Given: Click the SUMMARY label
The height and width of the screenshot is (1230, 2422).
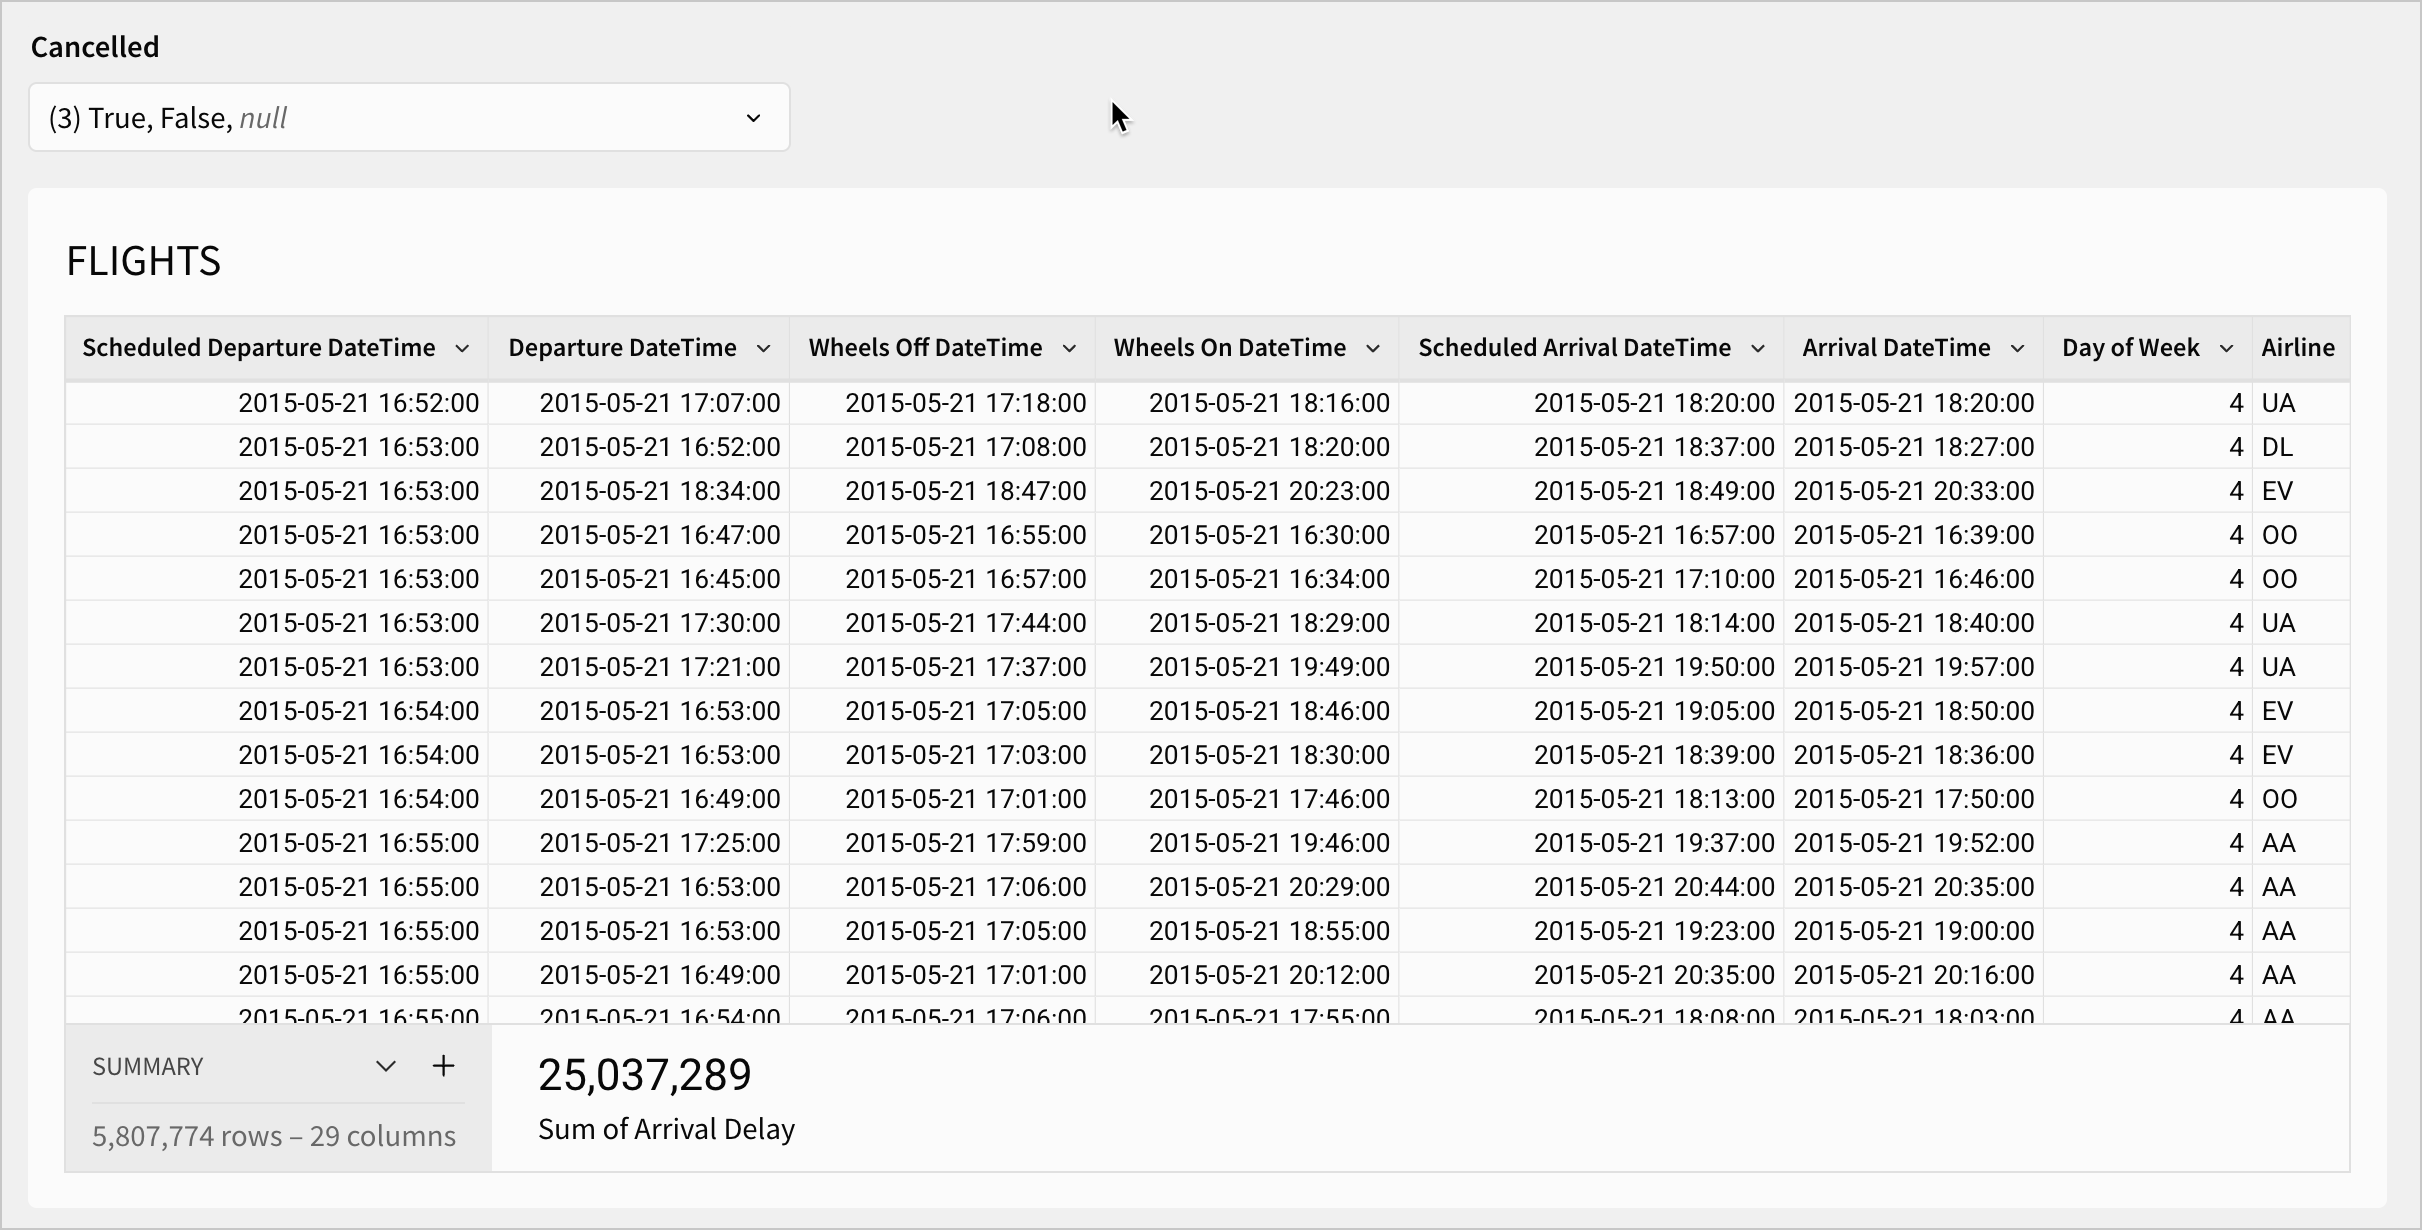Looking at the screenshot, I should click(x=148, y=1067).
